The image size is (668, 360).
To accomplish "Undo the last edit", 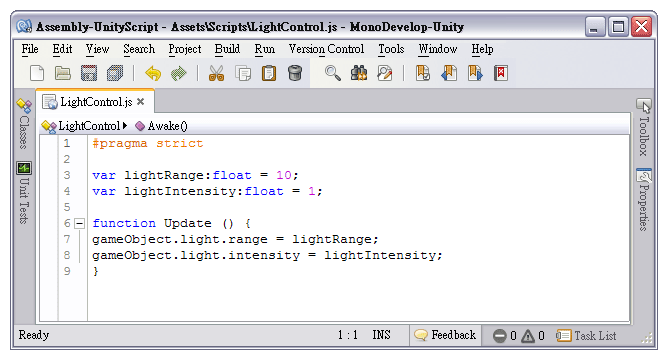I will tap(153, 73).
